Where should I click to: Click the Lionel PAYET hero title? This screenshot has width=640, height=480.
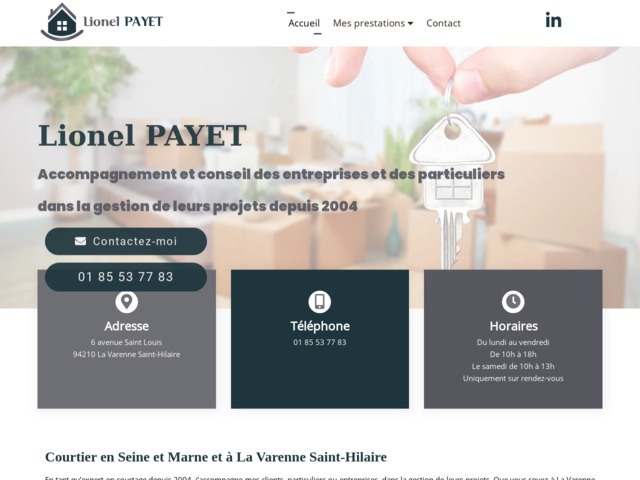click(x=142, y=136)
